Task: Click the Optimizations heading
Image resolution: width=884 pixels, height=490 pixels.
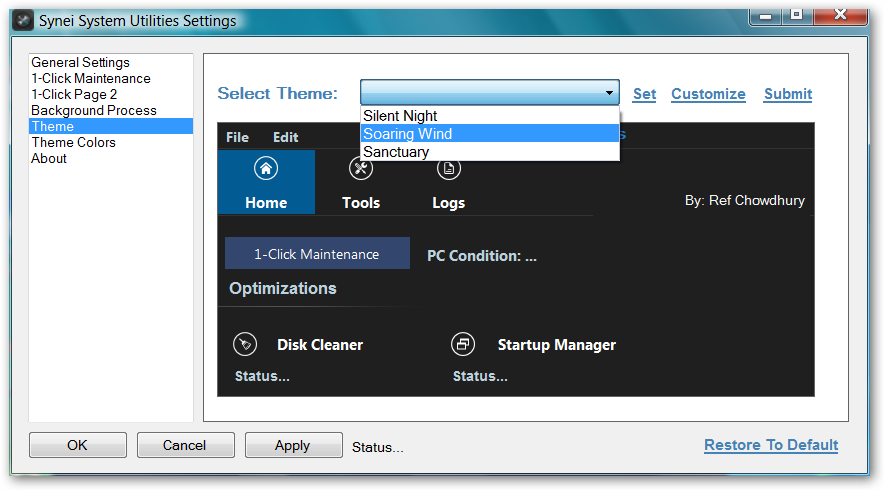Action: (x=282, y=288)
